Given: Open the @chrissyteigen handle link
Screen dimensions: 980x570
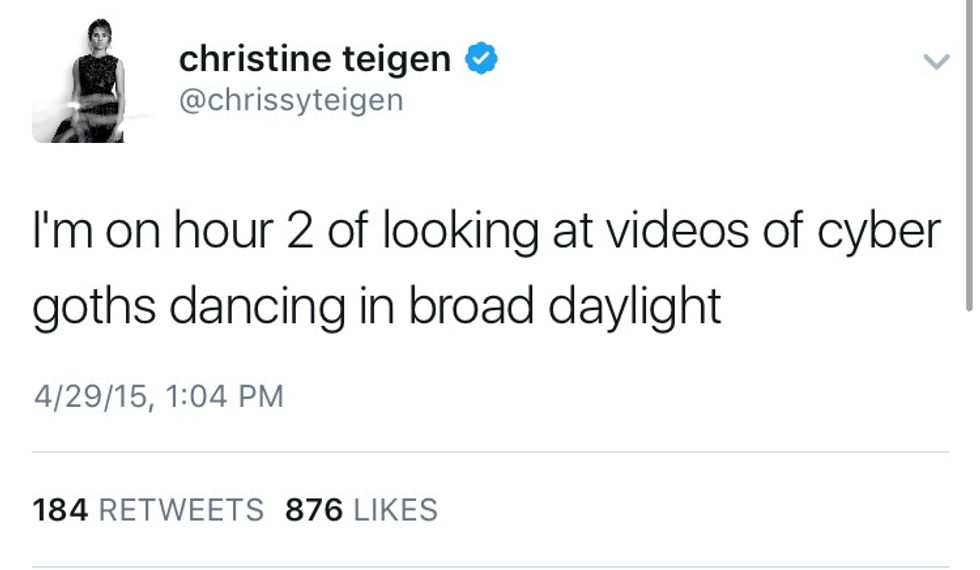Looking at the screenshot, I should (x=290, y=100).
